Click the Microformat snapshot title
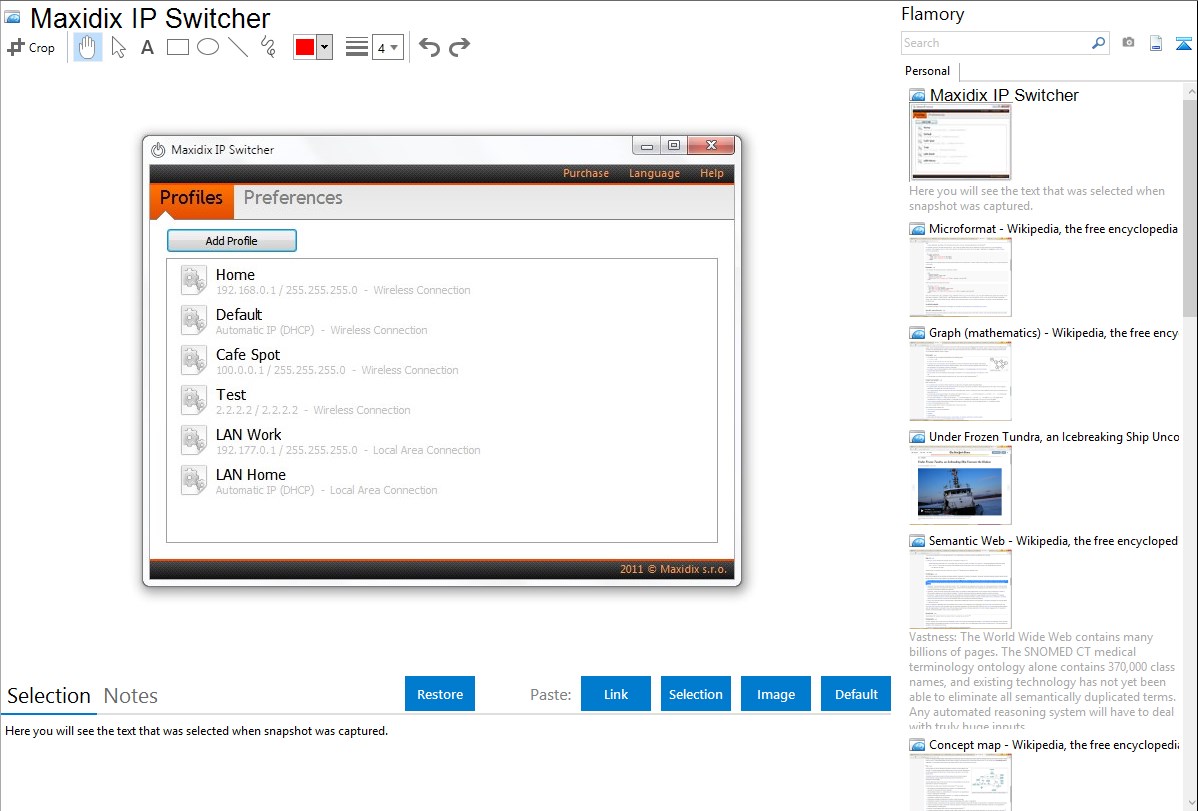Viewport: 1198px width, 811px height. [1053, 229]
